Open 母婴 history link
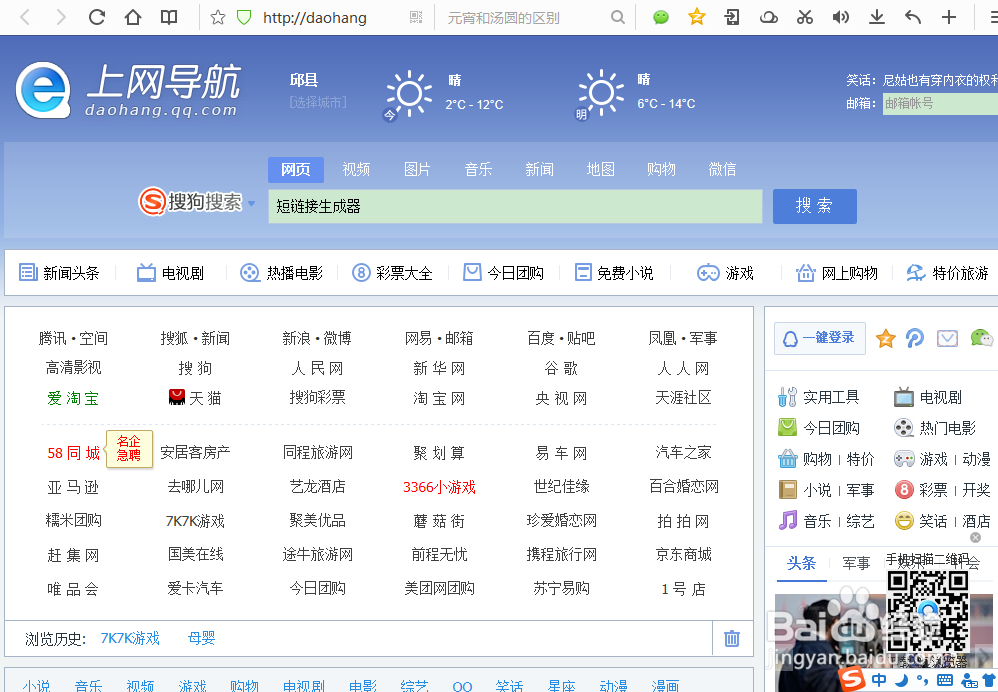This screenshot has height=692, width=998. click(x=202, y=638)
